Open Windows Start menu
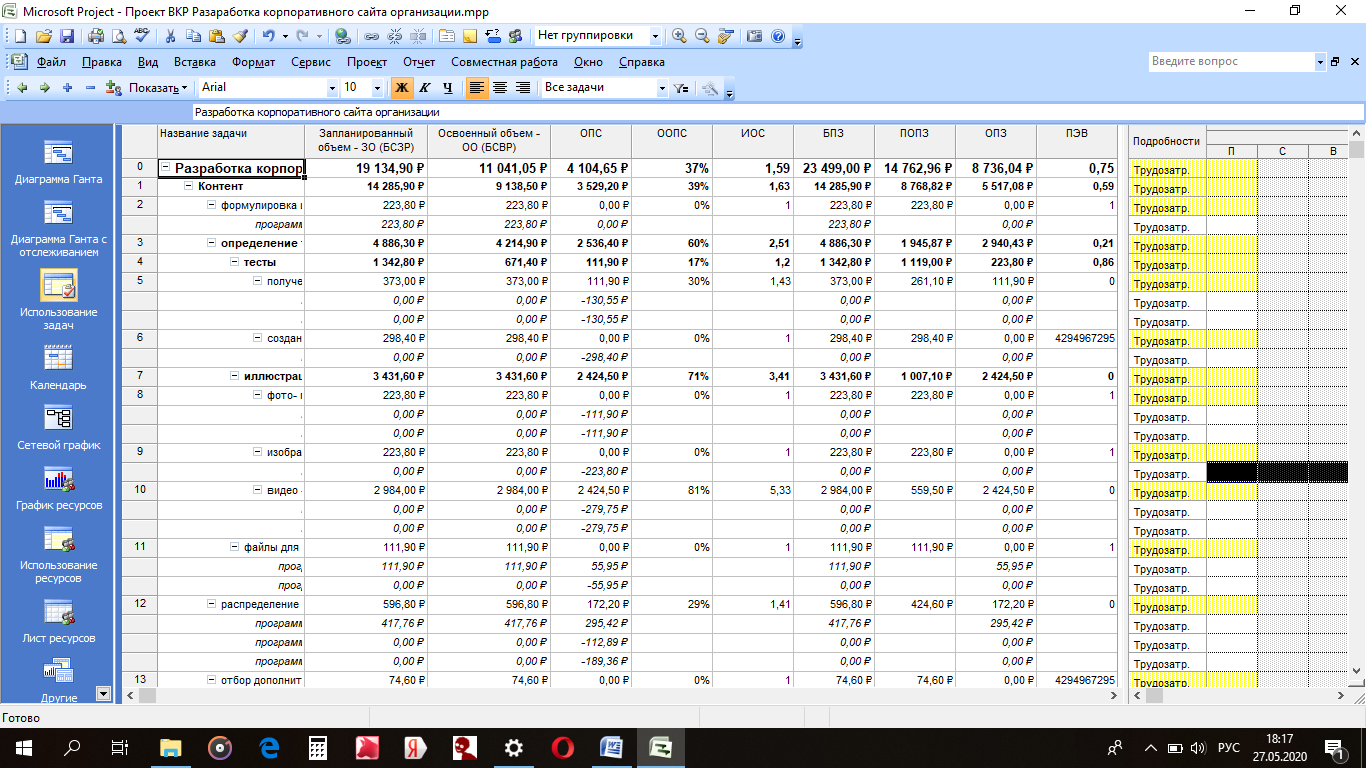 pyautogui.click(x=24, y=747)
